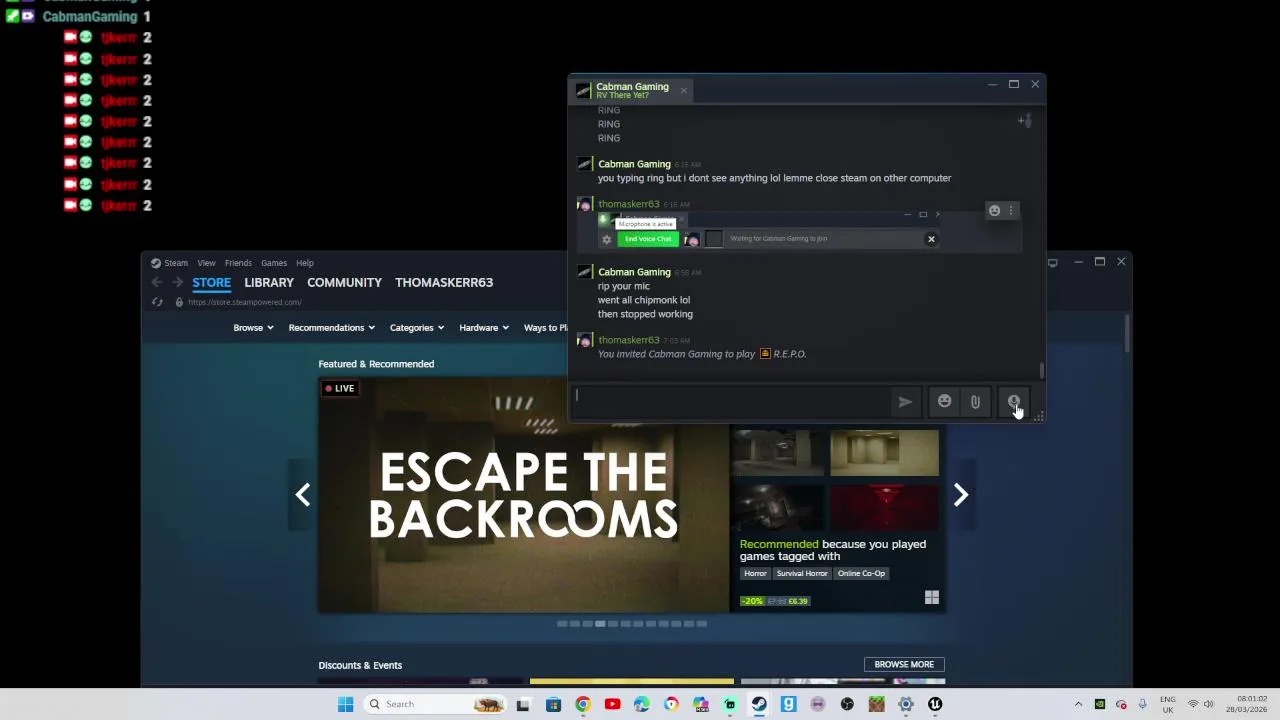Dismiss the waiting for Cabman Gaming bar

(x=931, y=239)
